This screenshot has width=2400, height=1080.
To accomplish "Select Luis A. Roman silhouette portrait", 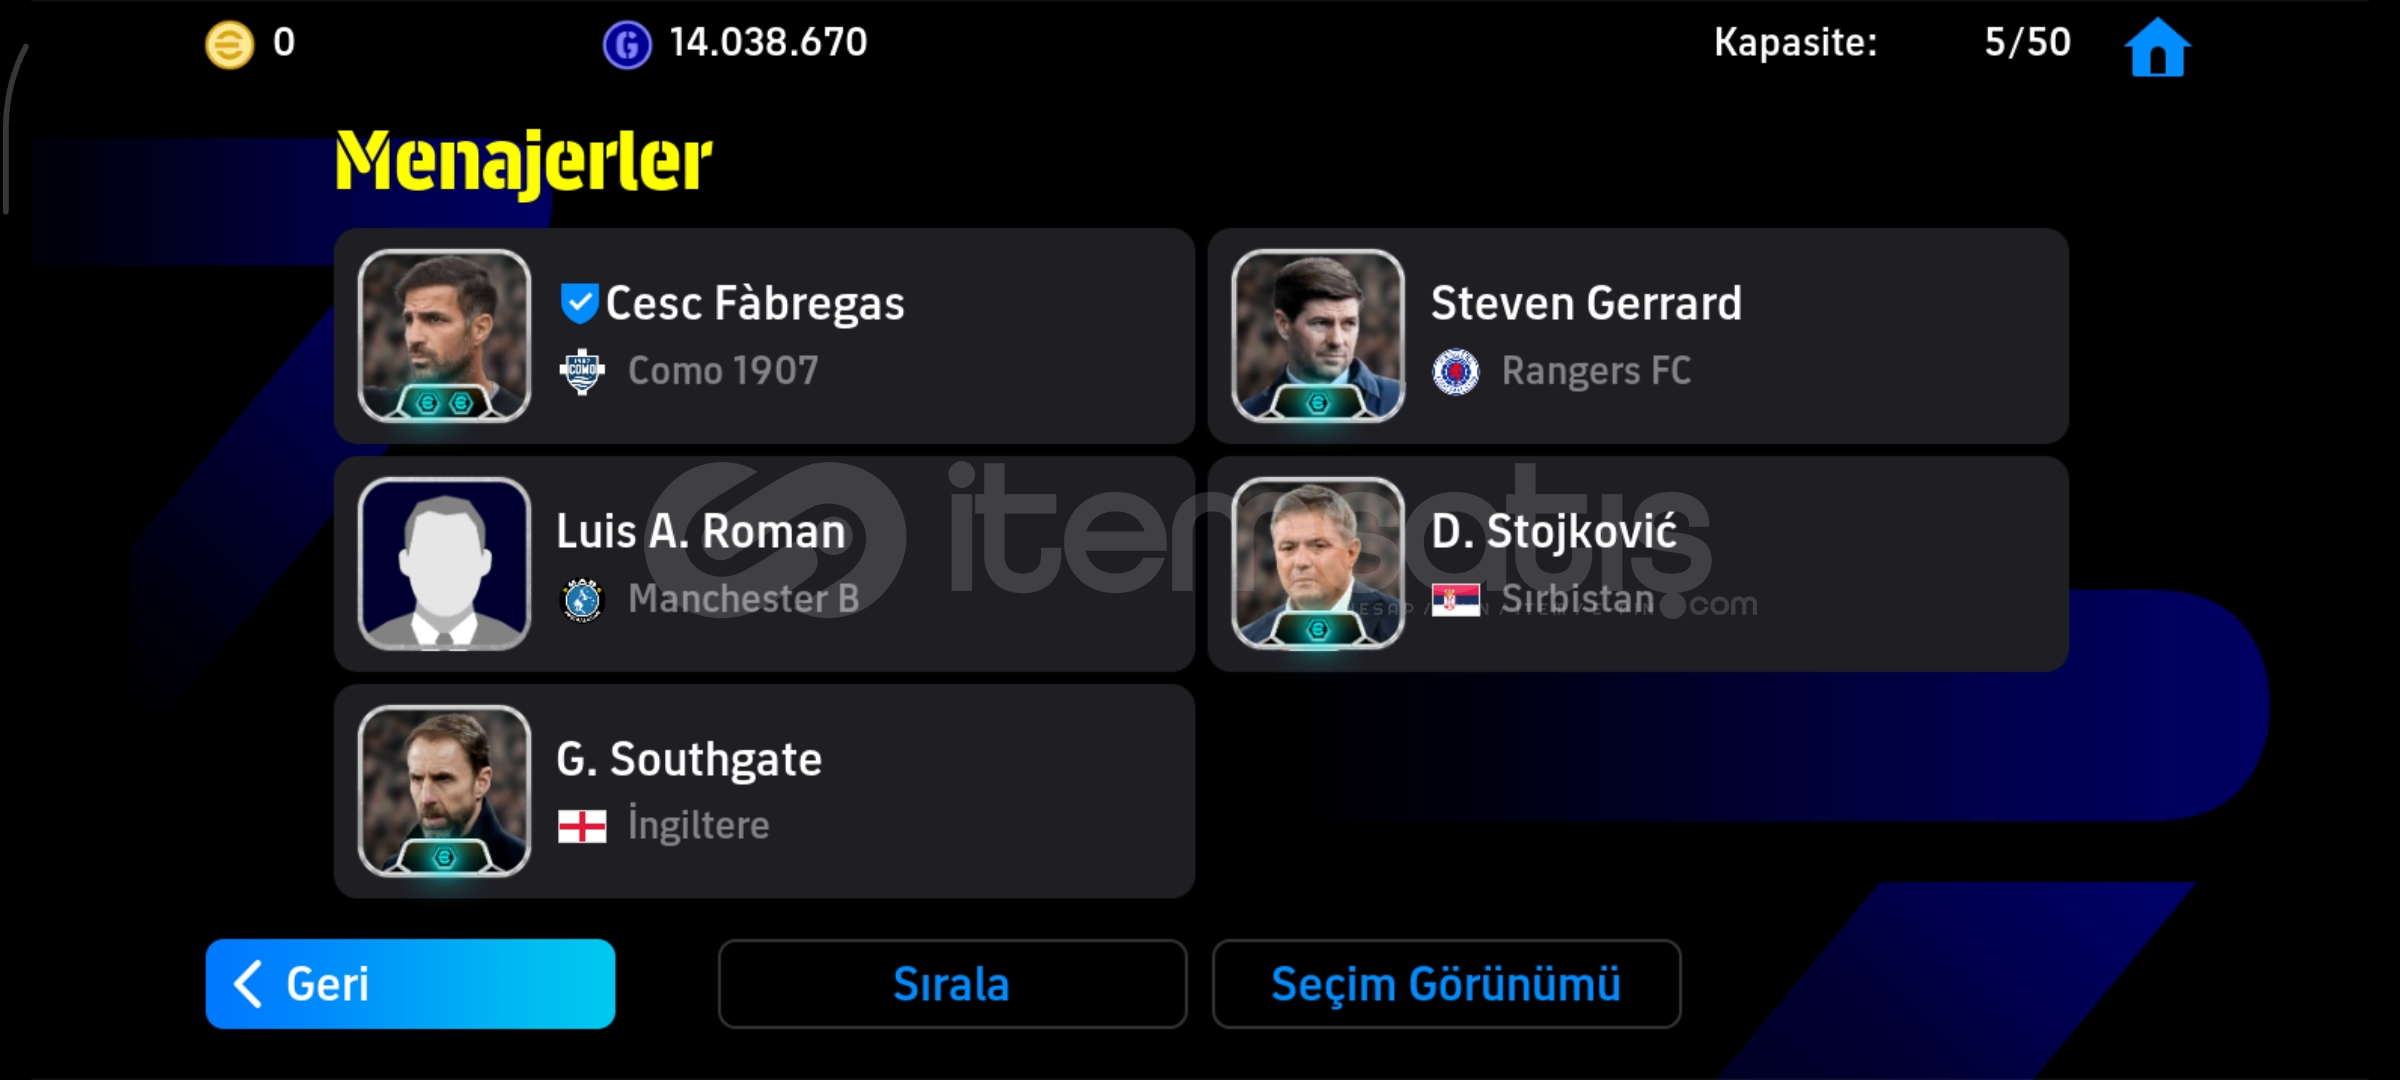I will [x=444, y=564].
